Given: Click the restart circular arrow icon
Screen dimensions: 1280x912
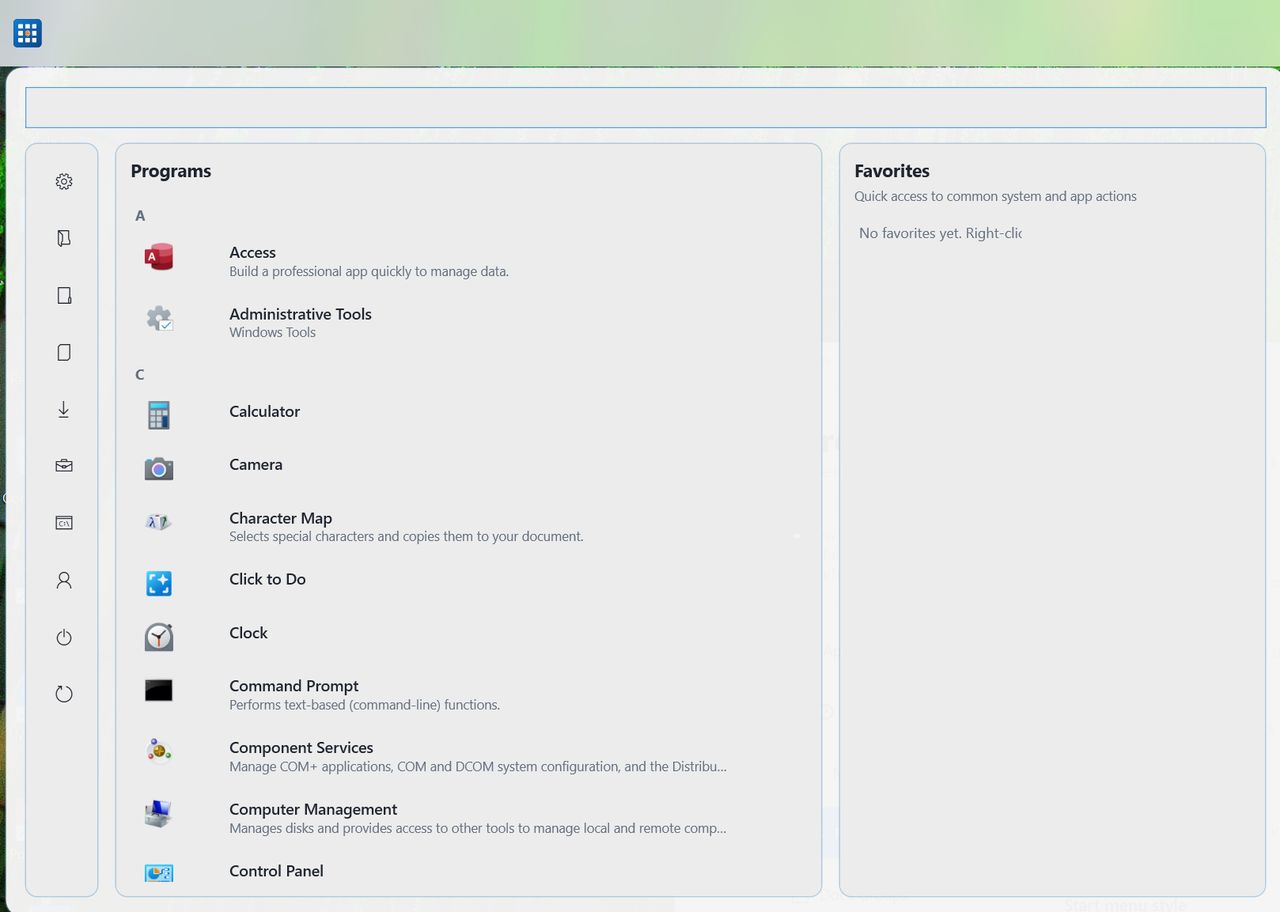Looking at the screenshot, I should pos(64,694).
